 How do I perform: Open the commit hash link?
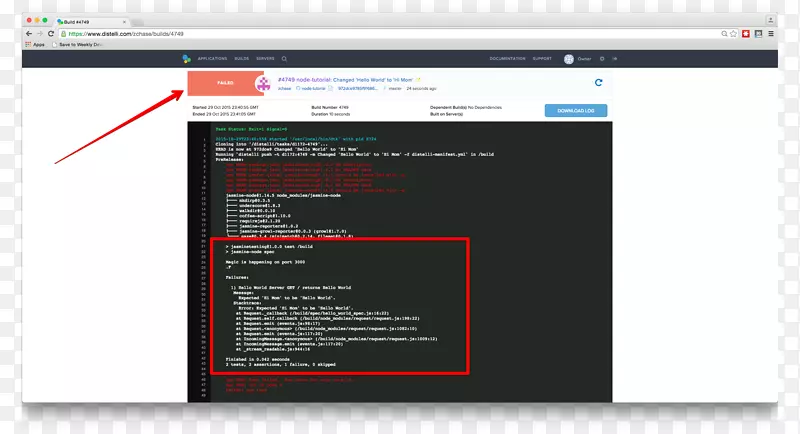click(x=358, y=89)
